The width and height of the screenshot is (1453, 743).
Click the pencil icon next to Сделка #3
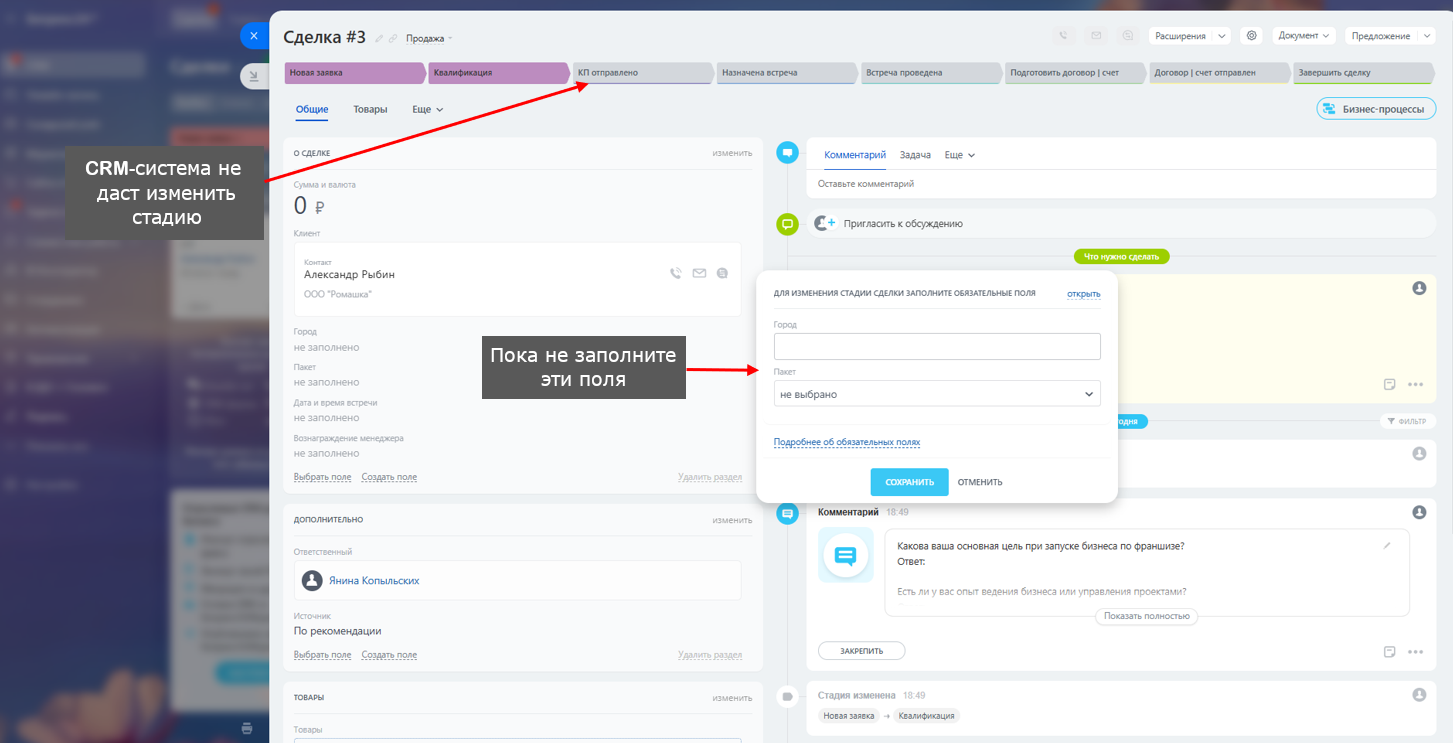[x=379, y=39]
